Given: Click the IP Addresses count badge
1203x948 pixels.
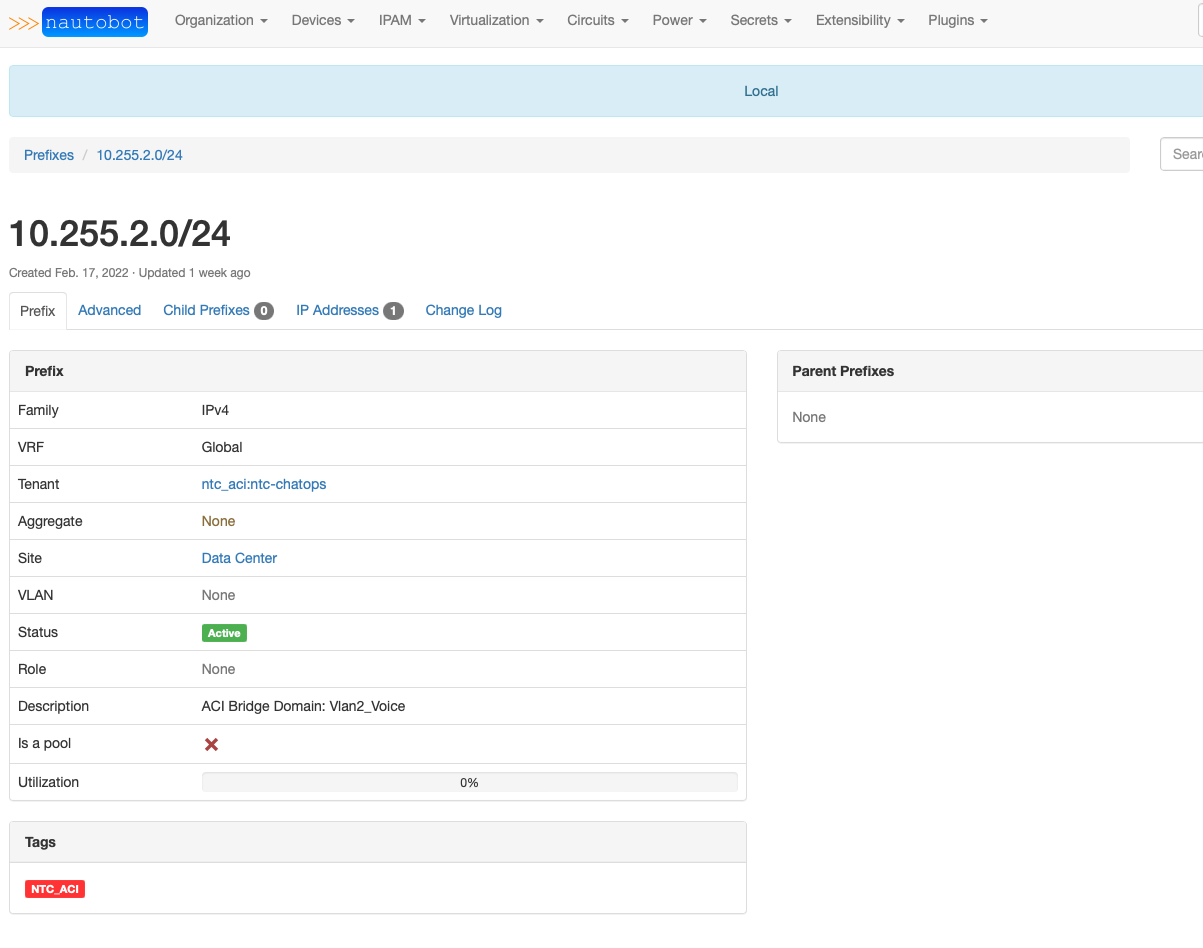Looking at the screenshot, I should (393, 311).
